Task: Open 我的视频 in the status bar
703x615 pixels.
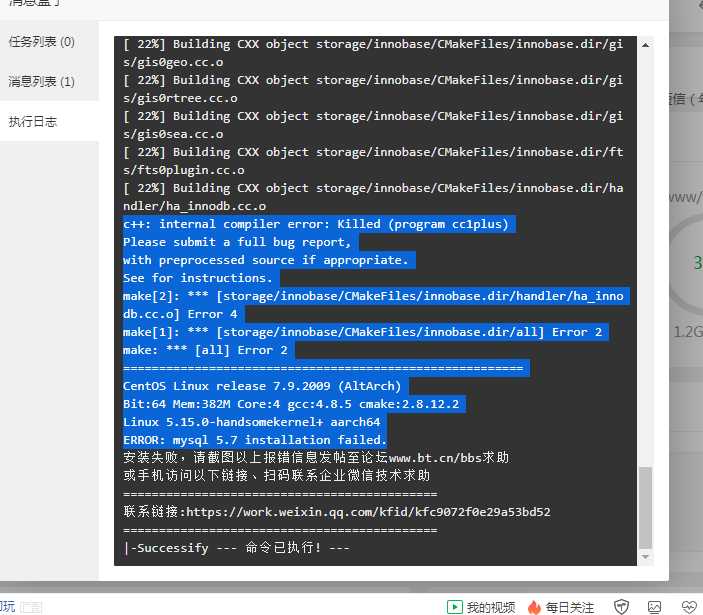Action: pos(481,607)
